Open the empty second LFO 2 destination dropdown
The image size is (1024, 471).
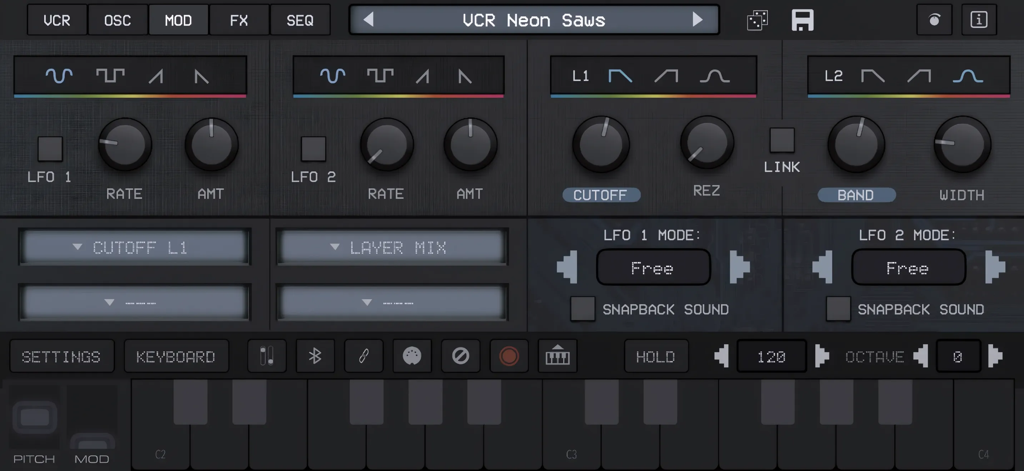point(392,302)
